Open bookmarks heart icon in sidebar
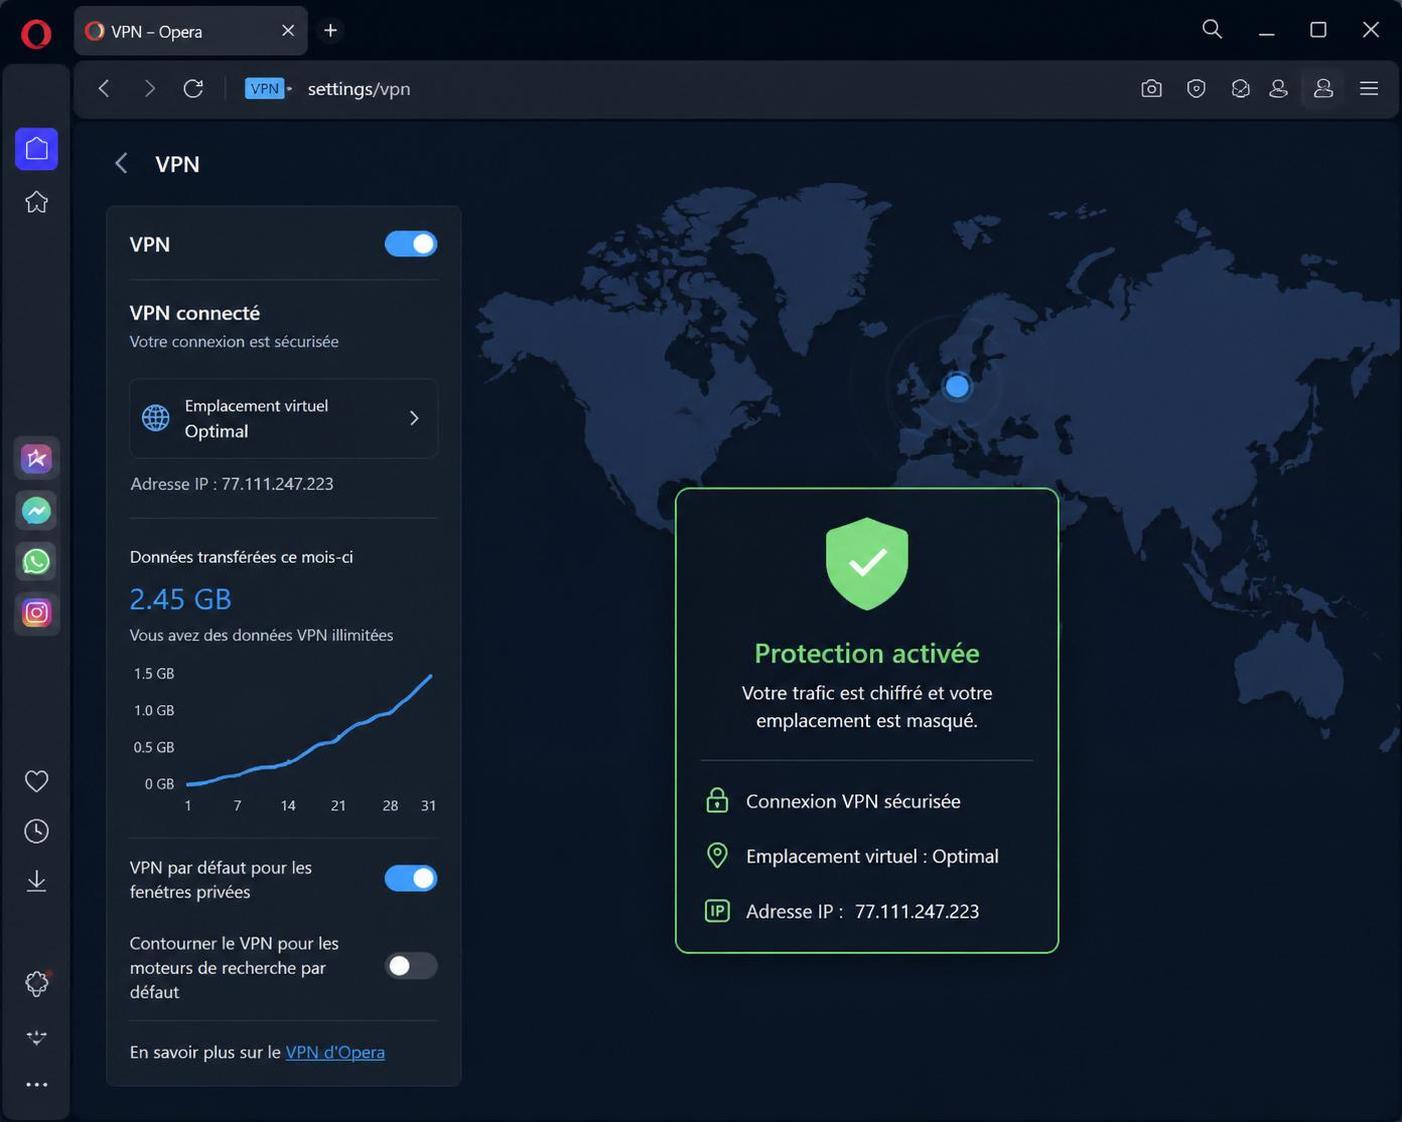 click(37, 781)
